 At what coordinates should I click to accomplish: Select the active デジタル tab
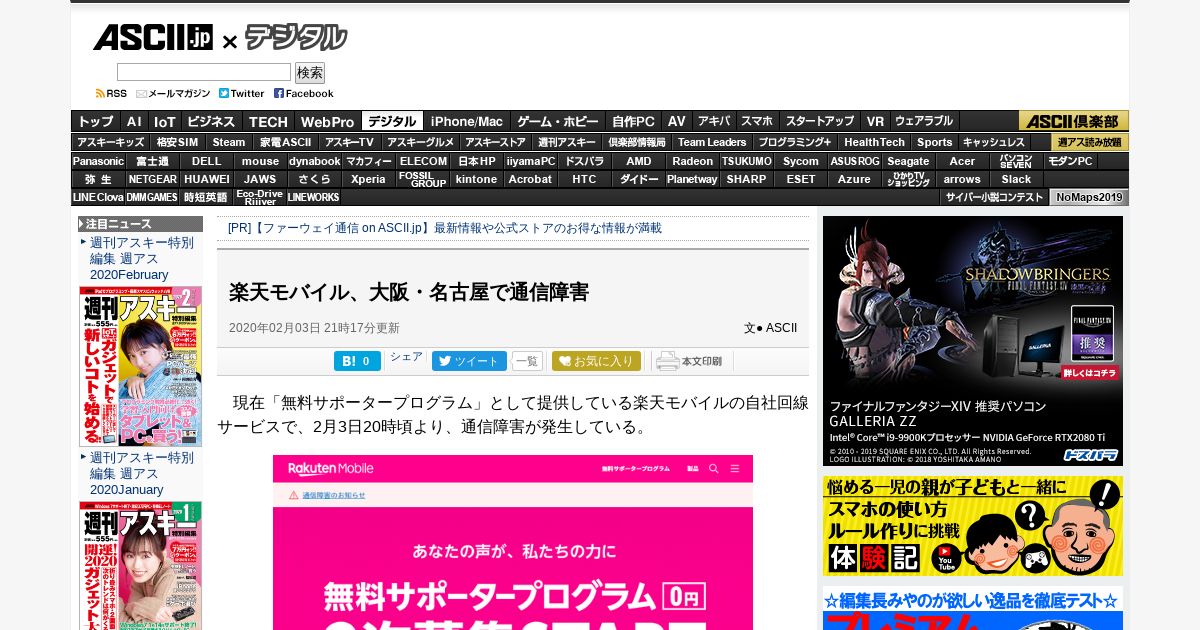point(392,121)
